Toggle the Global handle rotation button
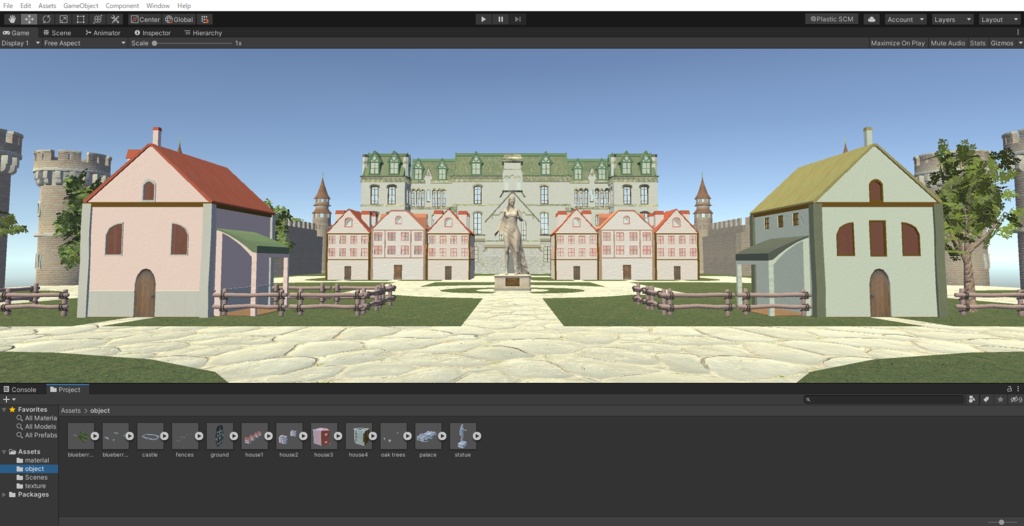Viewport: 1024px width, 526px height. click(179, 20)
